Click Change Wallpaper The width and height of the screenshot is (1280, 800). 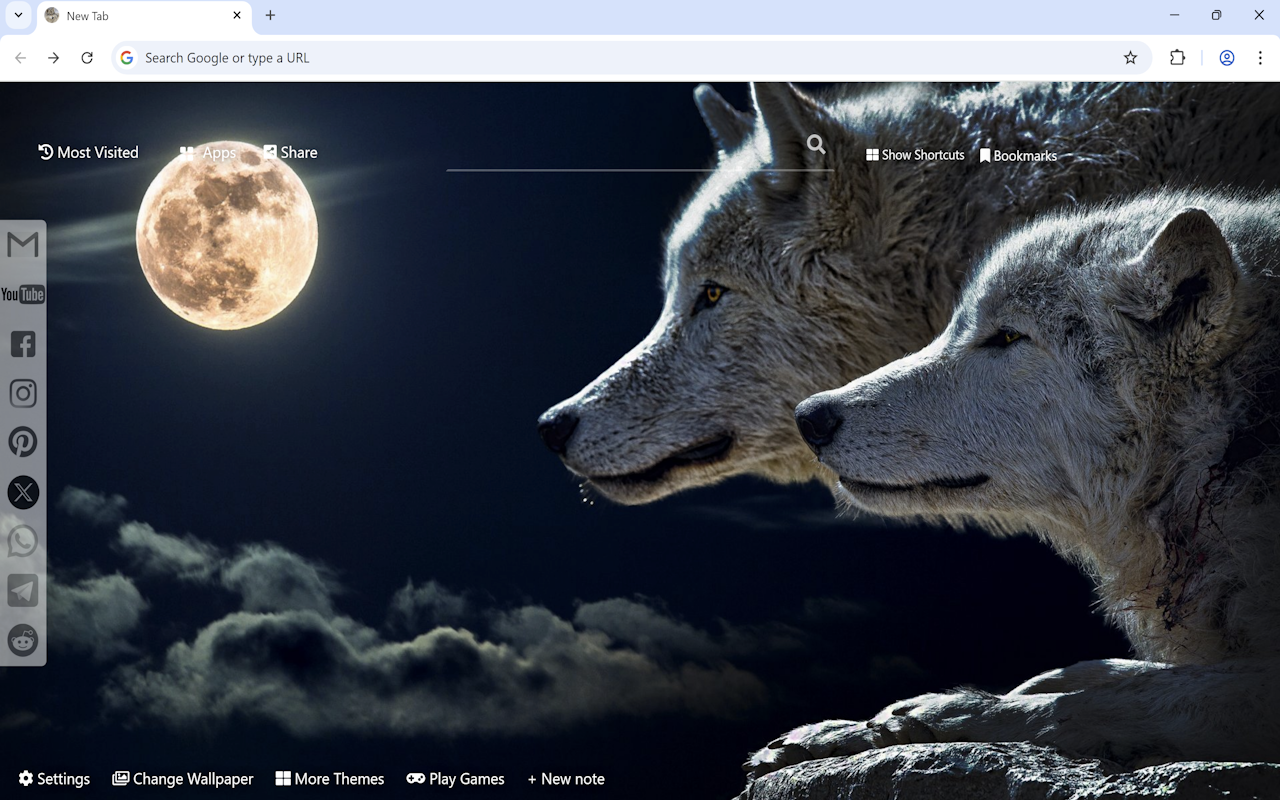pyautogui.click(x=183, y=778)
